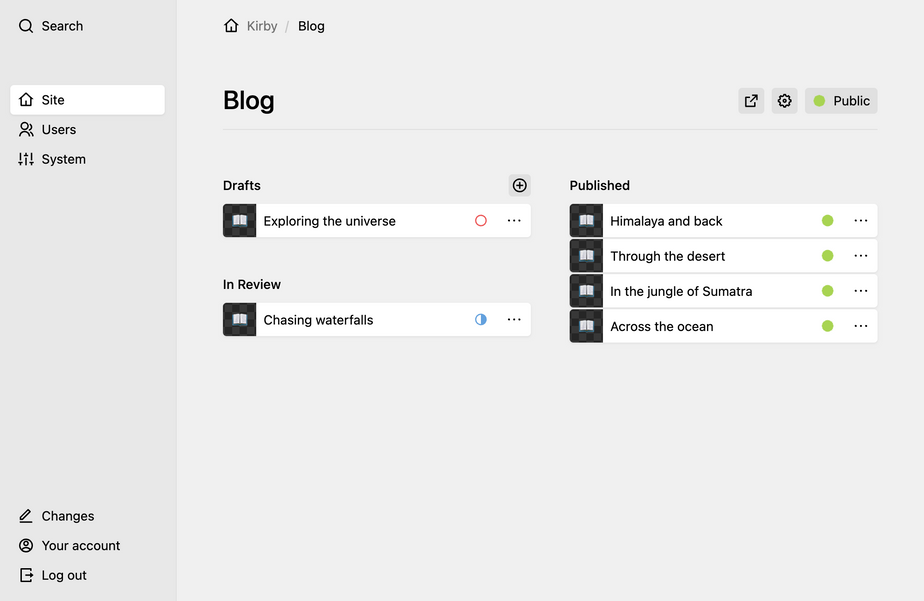
Task: Click the Public status button
Action: (x=841, y=101)
